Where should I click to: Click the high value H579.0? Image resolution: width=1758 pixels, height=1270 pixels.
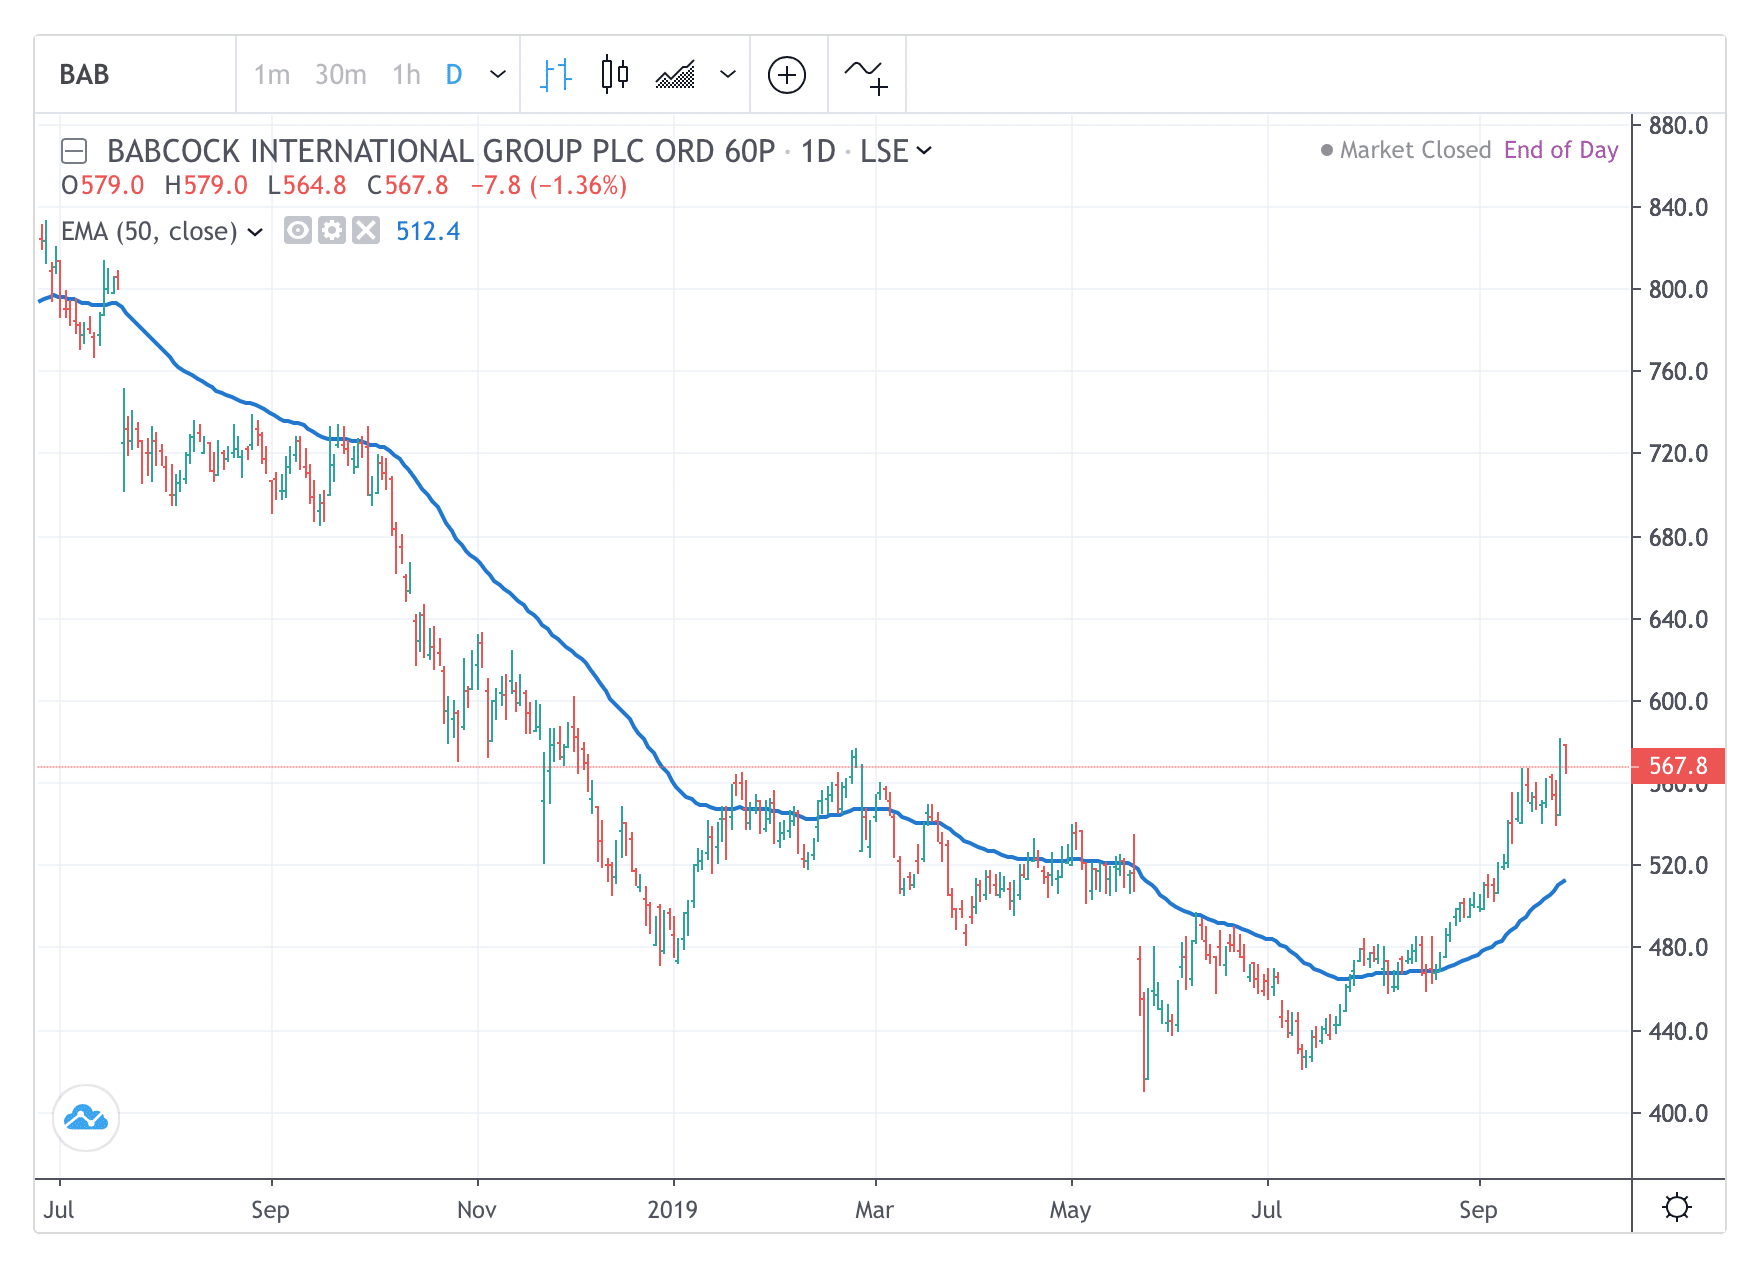coord(206,186)
